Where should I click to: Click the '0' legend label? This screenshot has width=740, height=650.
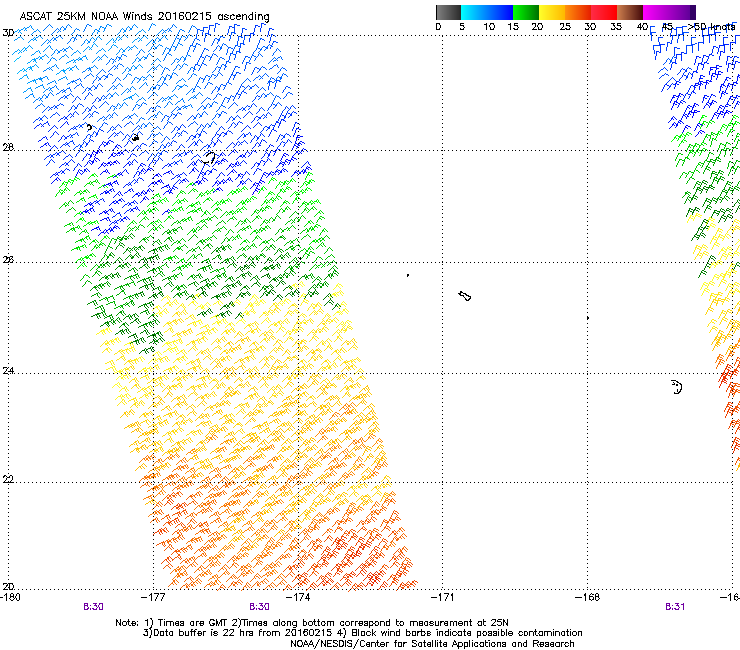pyautogui.click(x=438, y=27)
